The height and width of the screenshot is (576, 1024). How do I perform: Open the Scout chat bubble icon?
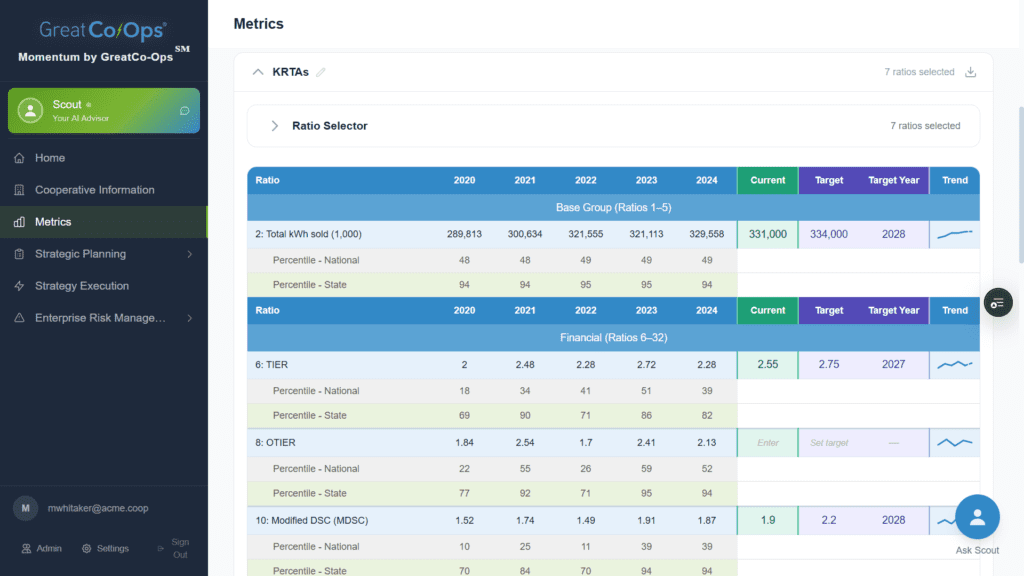click(185, 111)
